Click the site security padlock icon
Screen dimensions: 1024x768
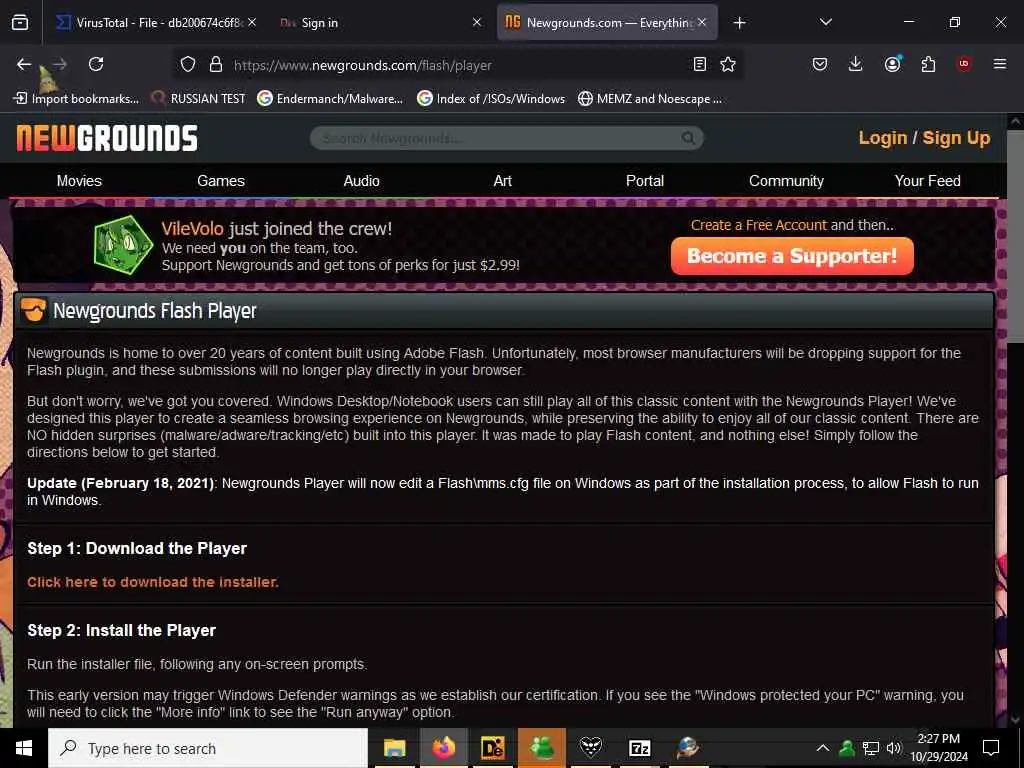(x=216, y=65)
